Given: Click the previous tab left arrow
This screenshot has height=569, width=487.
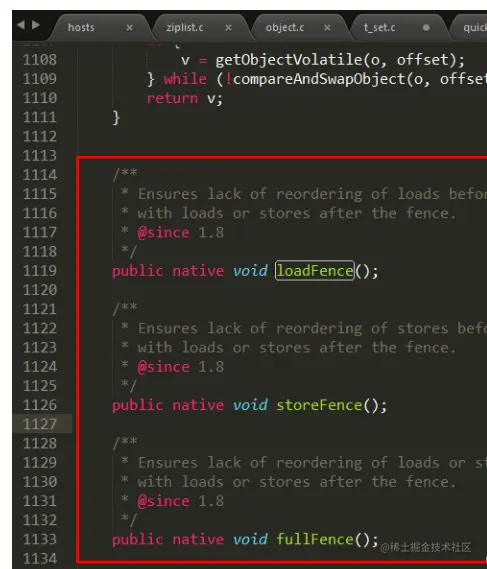Looking at the screenshot, I should [21, 25].
